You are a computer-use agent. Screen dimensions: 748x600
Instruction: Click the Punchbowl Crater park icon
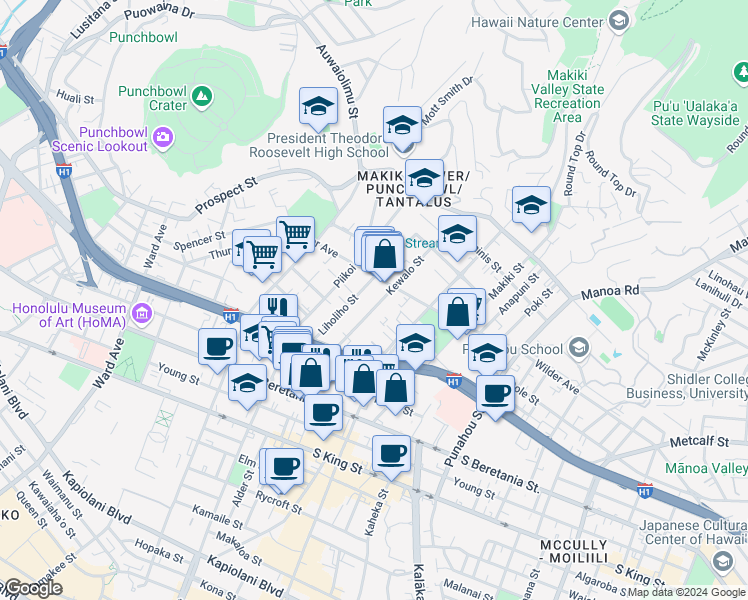click(202, 97)
